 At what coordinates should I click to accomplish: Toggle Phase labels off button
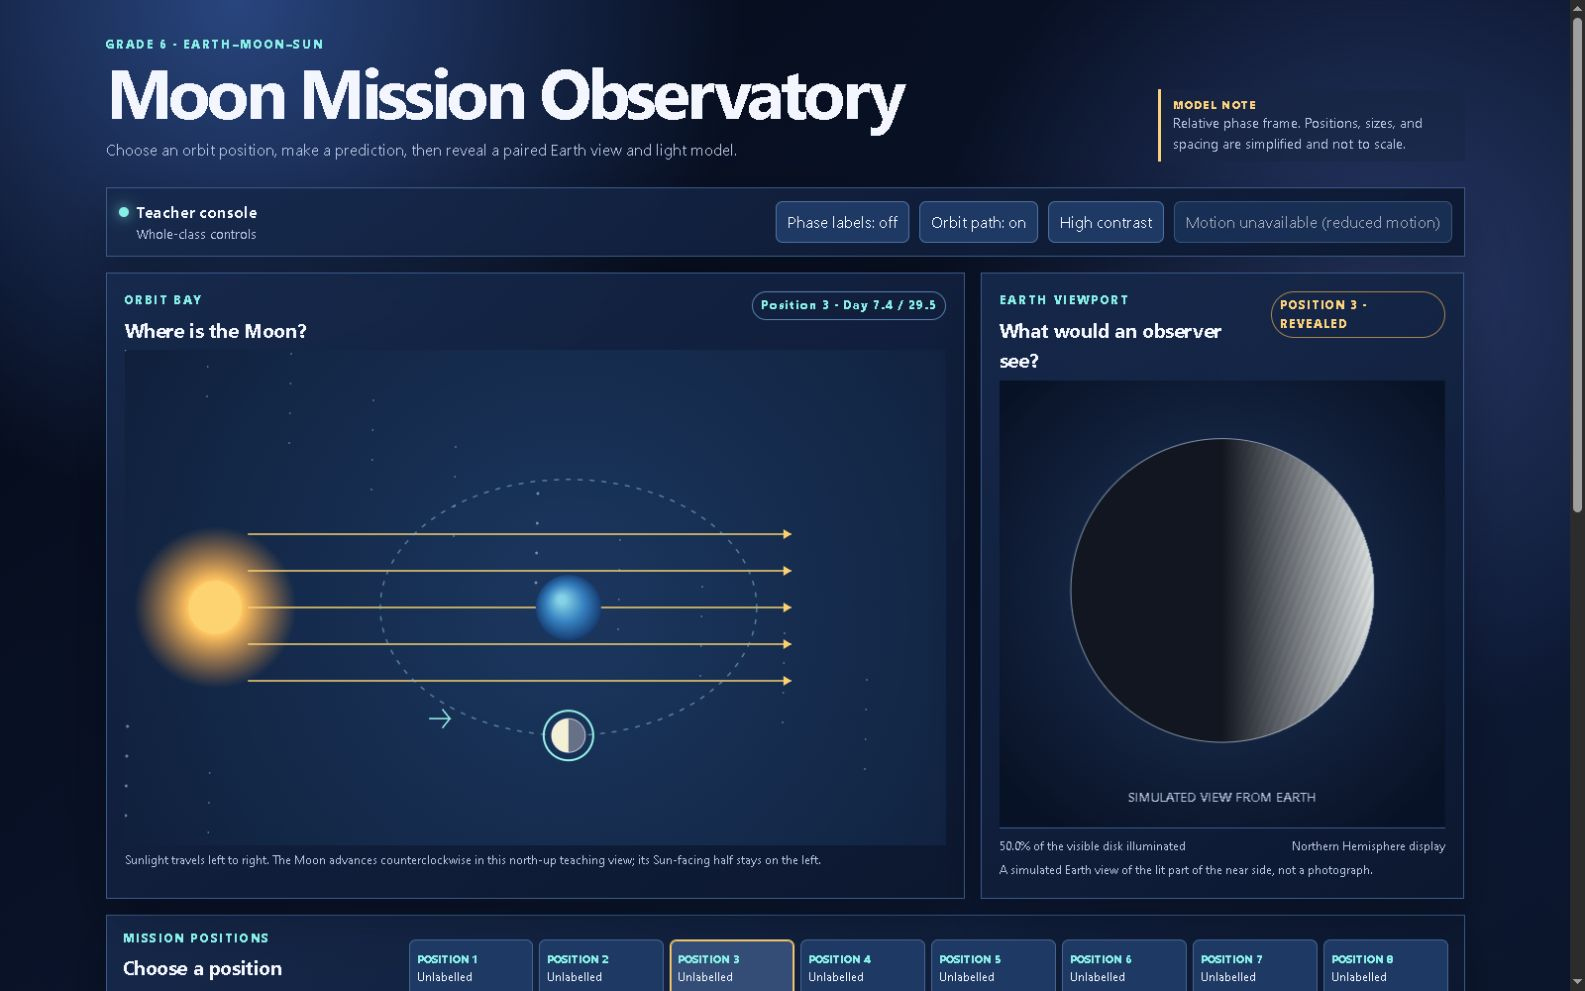tap(842, 222)
